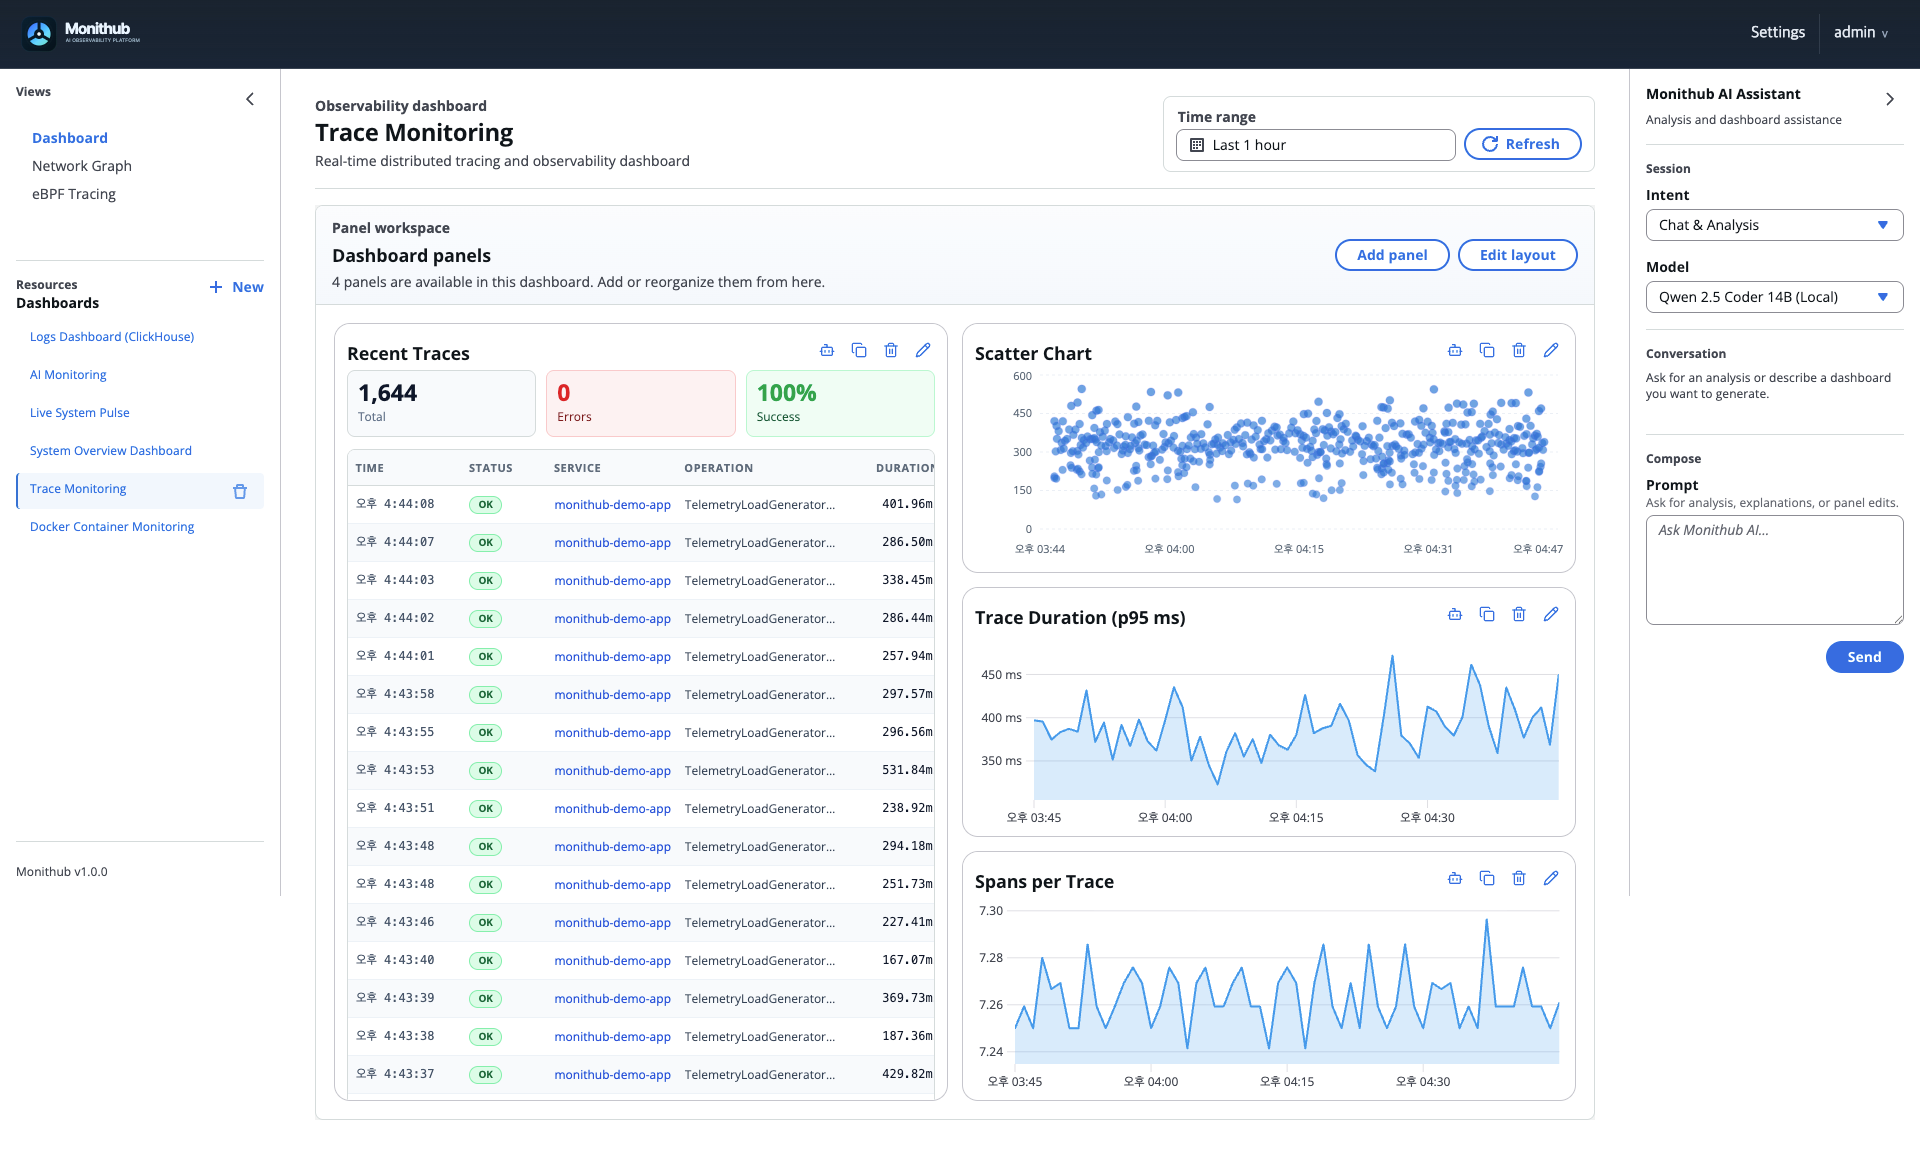Edit the Spans per Trace panel with pencil icon
Screen dimensions: 1920x1160
pyautogui.click(x=1551, y=878)
